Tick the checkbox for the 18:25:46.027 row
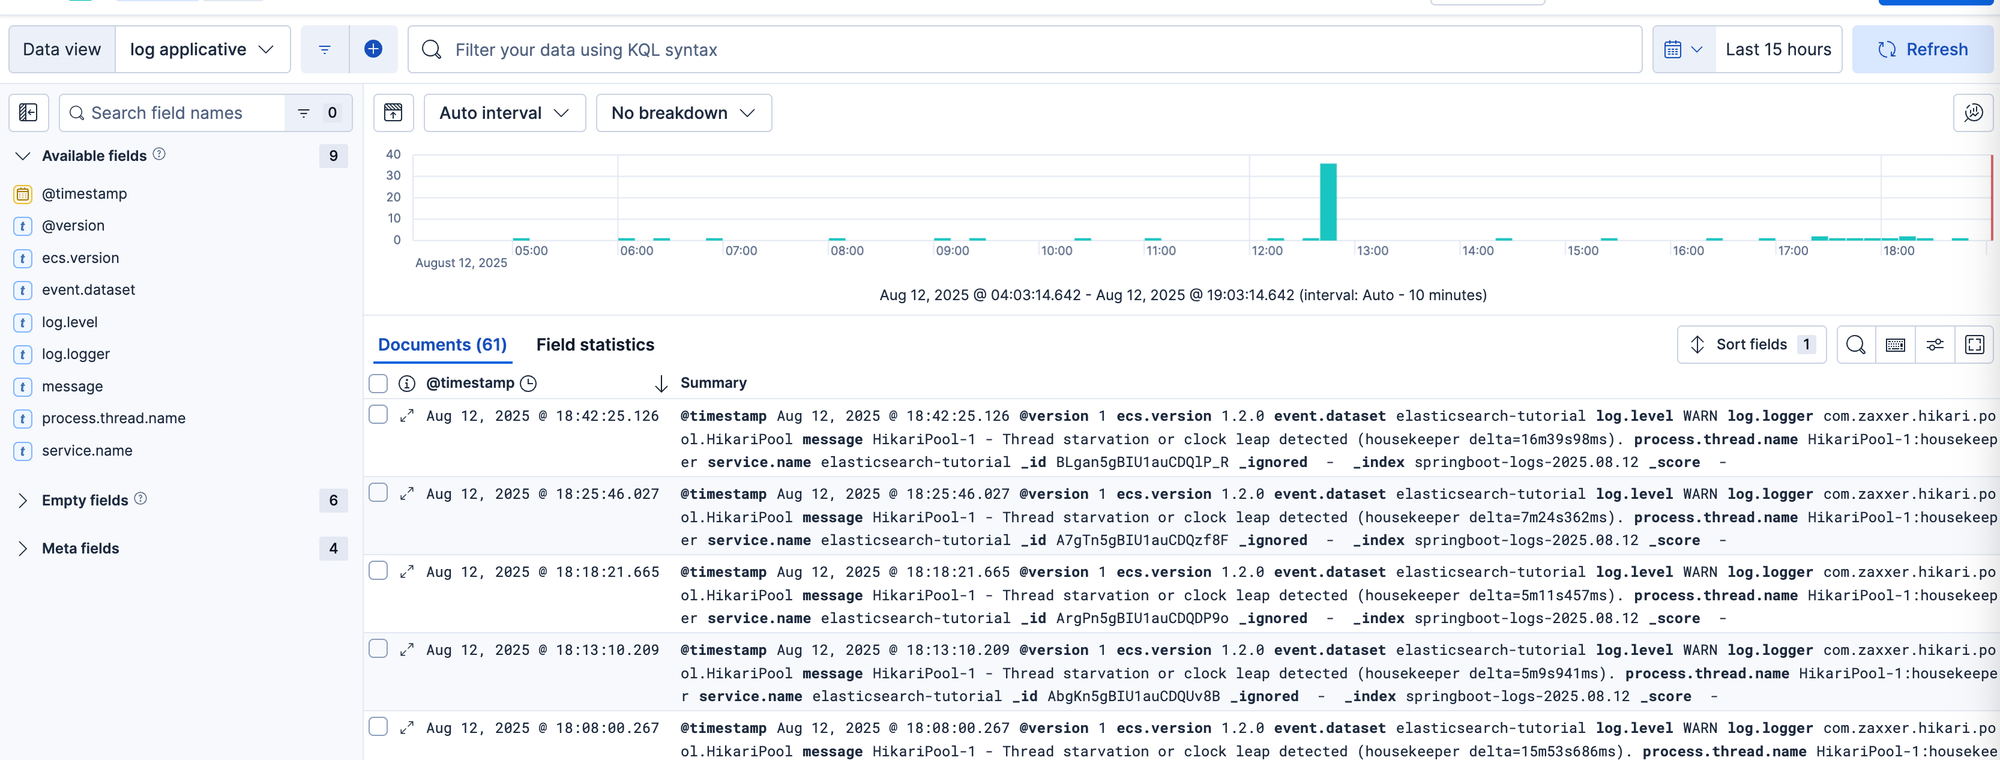Image resolution: width=2000 pixels, height=760 pixels. click(378, 493)
